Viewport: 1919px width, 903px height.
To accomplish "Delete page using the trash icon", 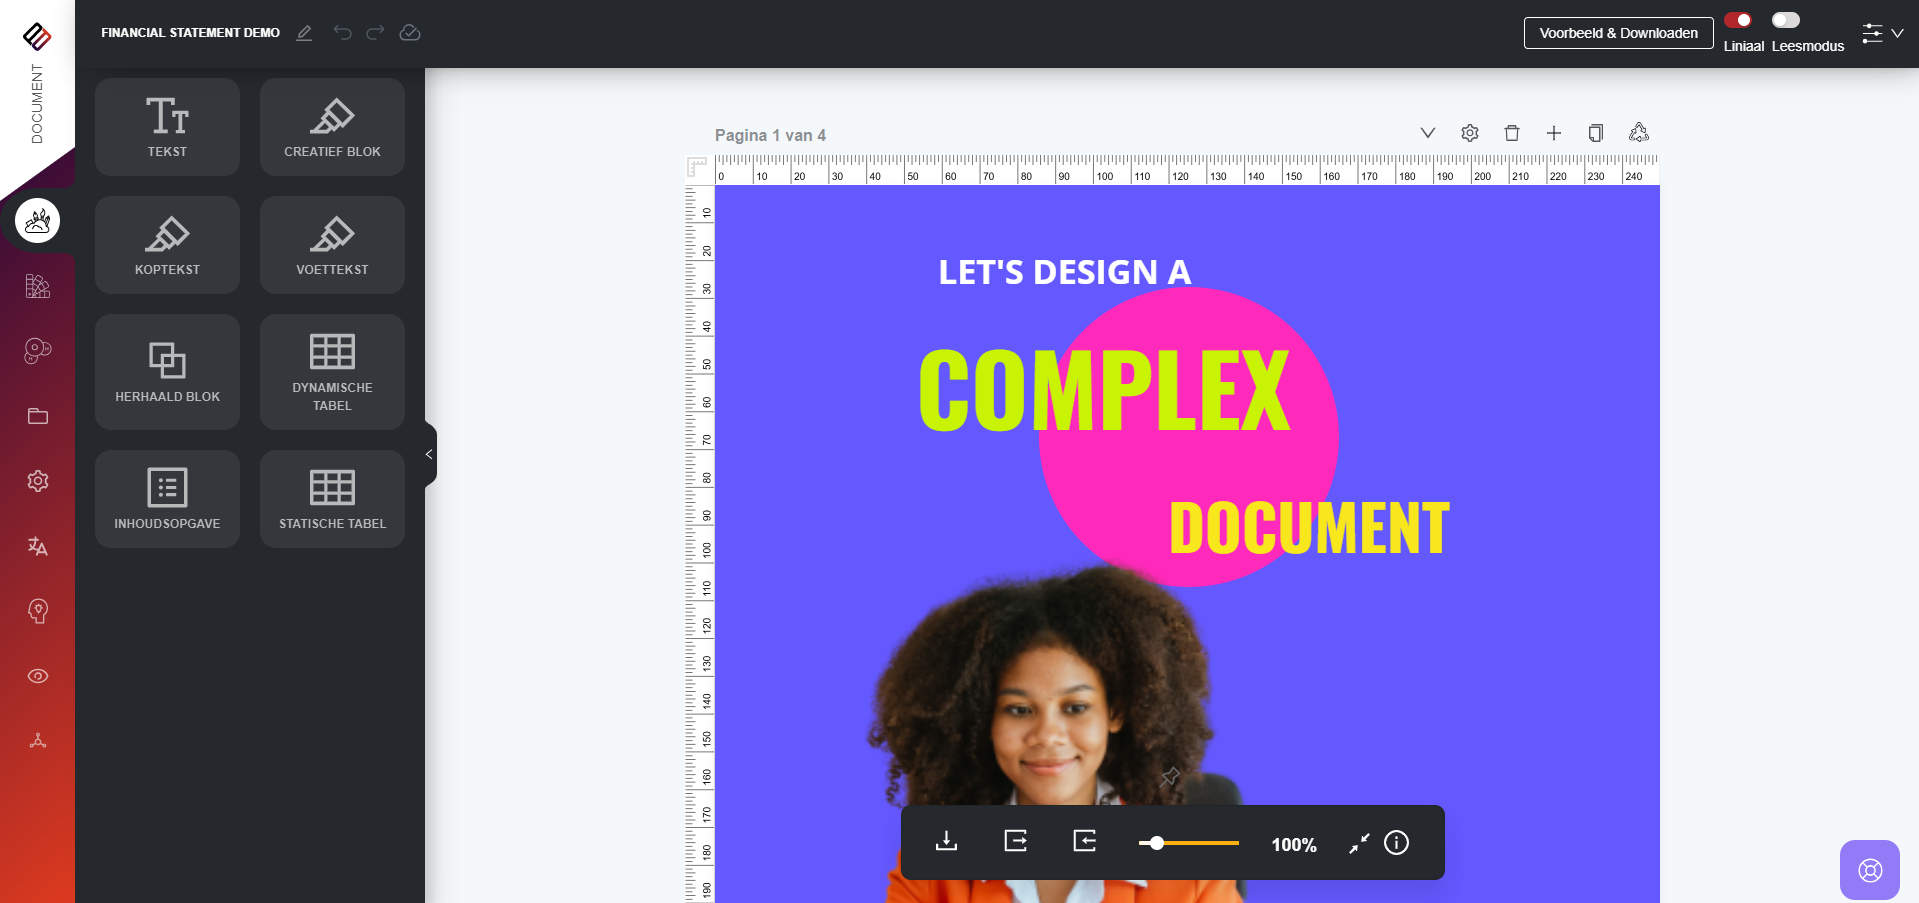I will tap(1511, 133).
